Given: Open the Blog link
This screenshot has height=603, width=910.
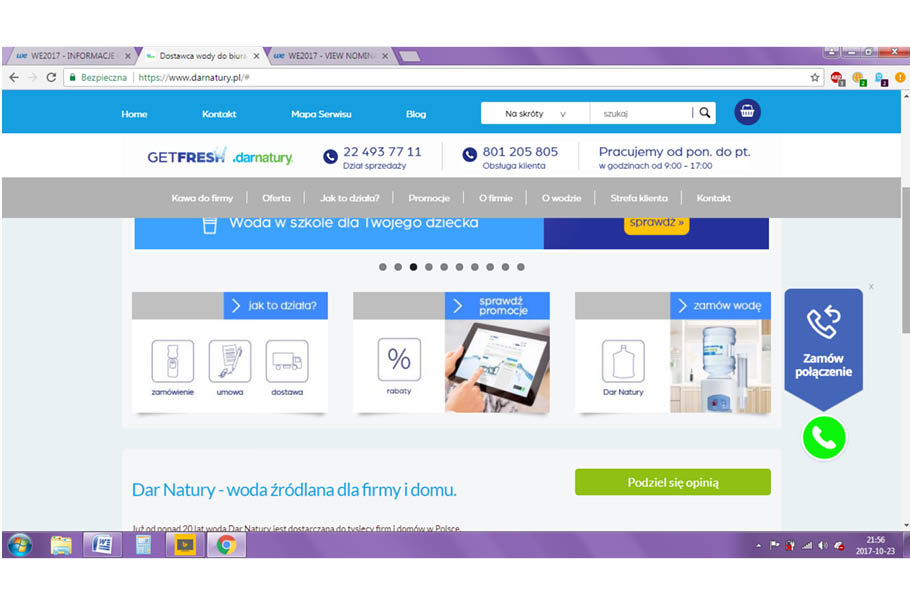Looking at the screenshot, I should (x=416, y=114).
